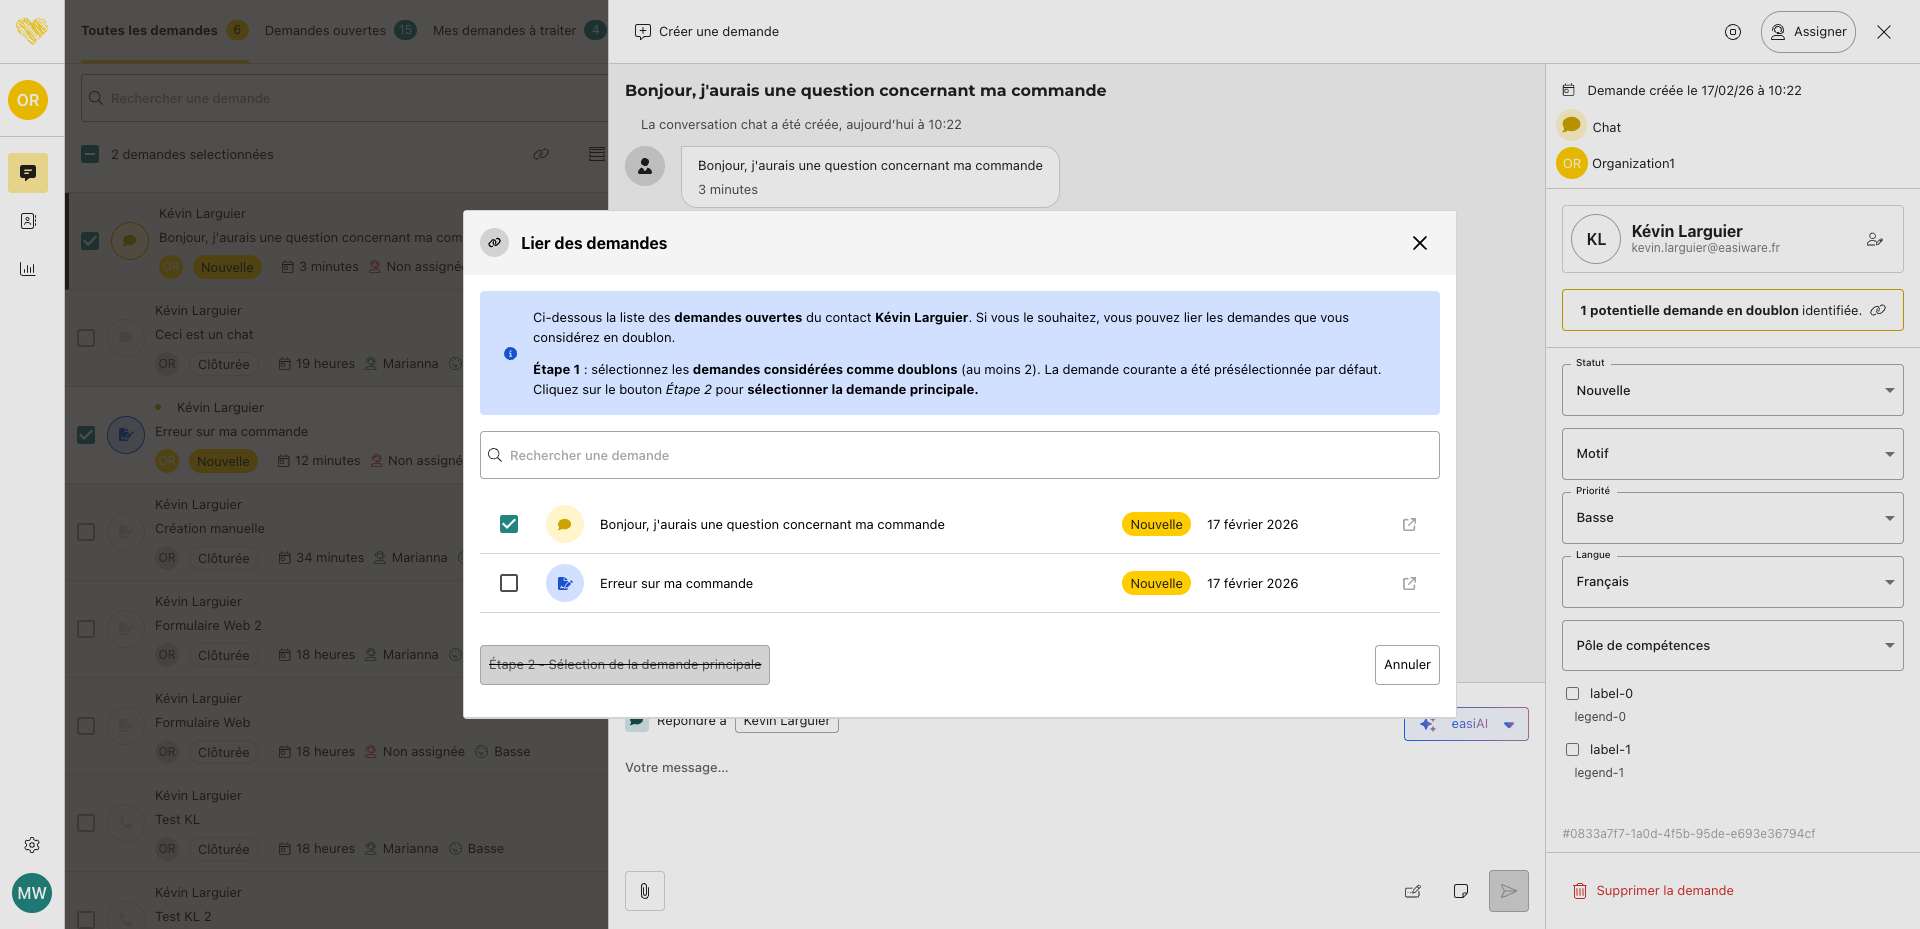
Task: Click the 'Rechercher une demande' field in dialog
Action: coord(960,455)
